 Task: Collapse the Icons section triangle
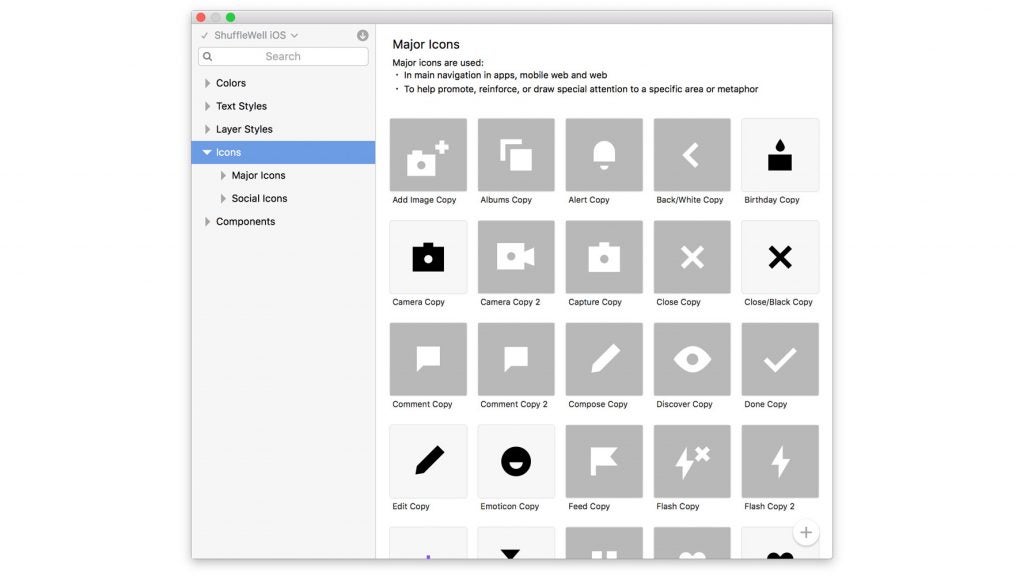207,152
